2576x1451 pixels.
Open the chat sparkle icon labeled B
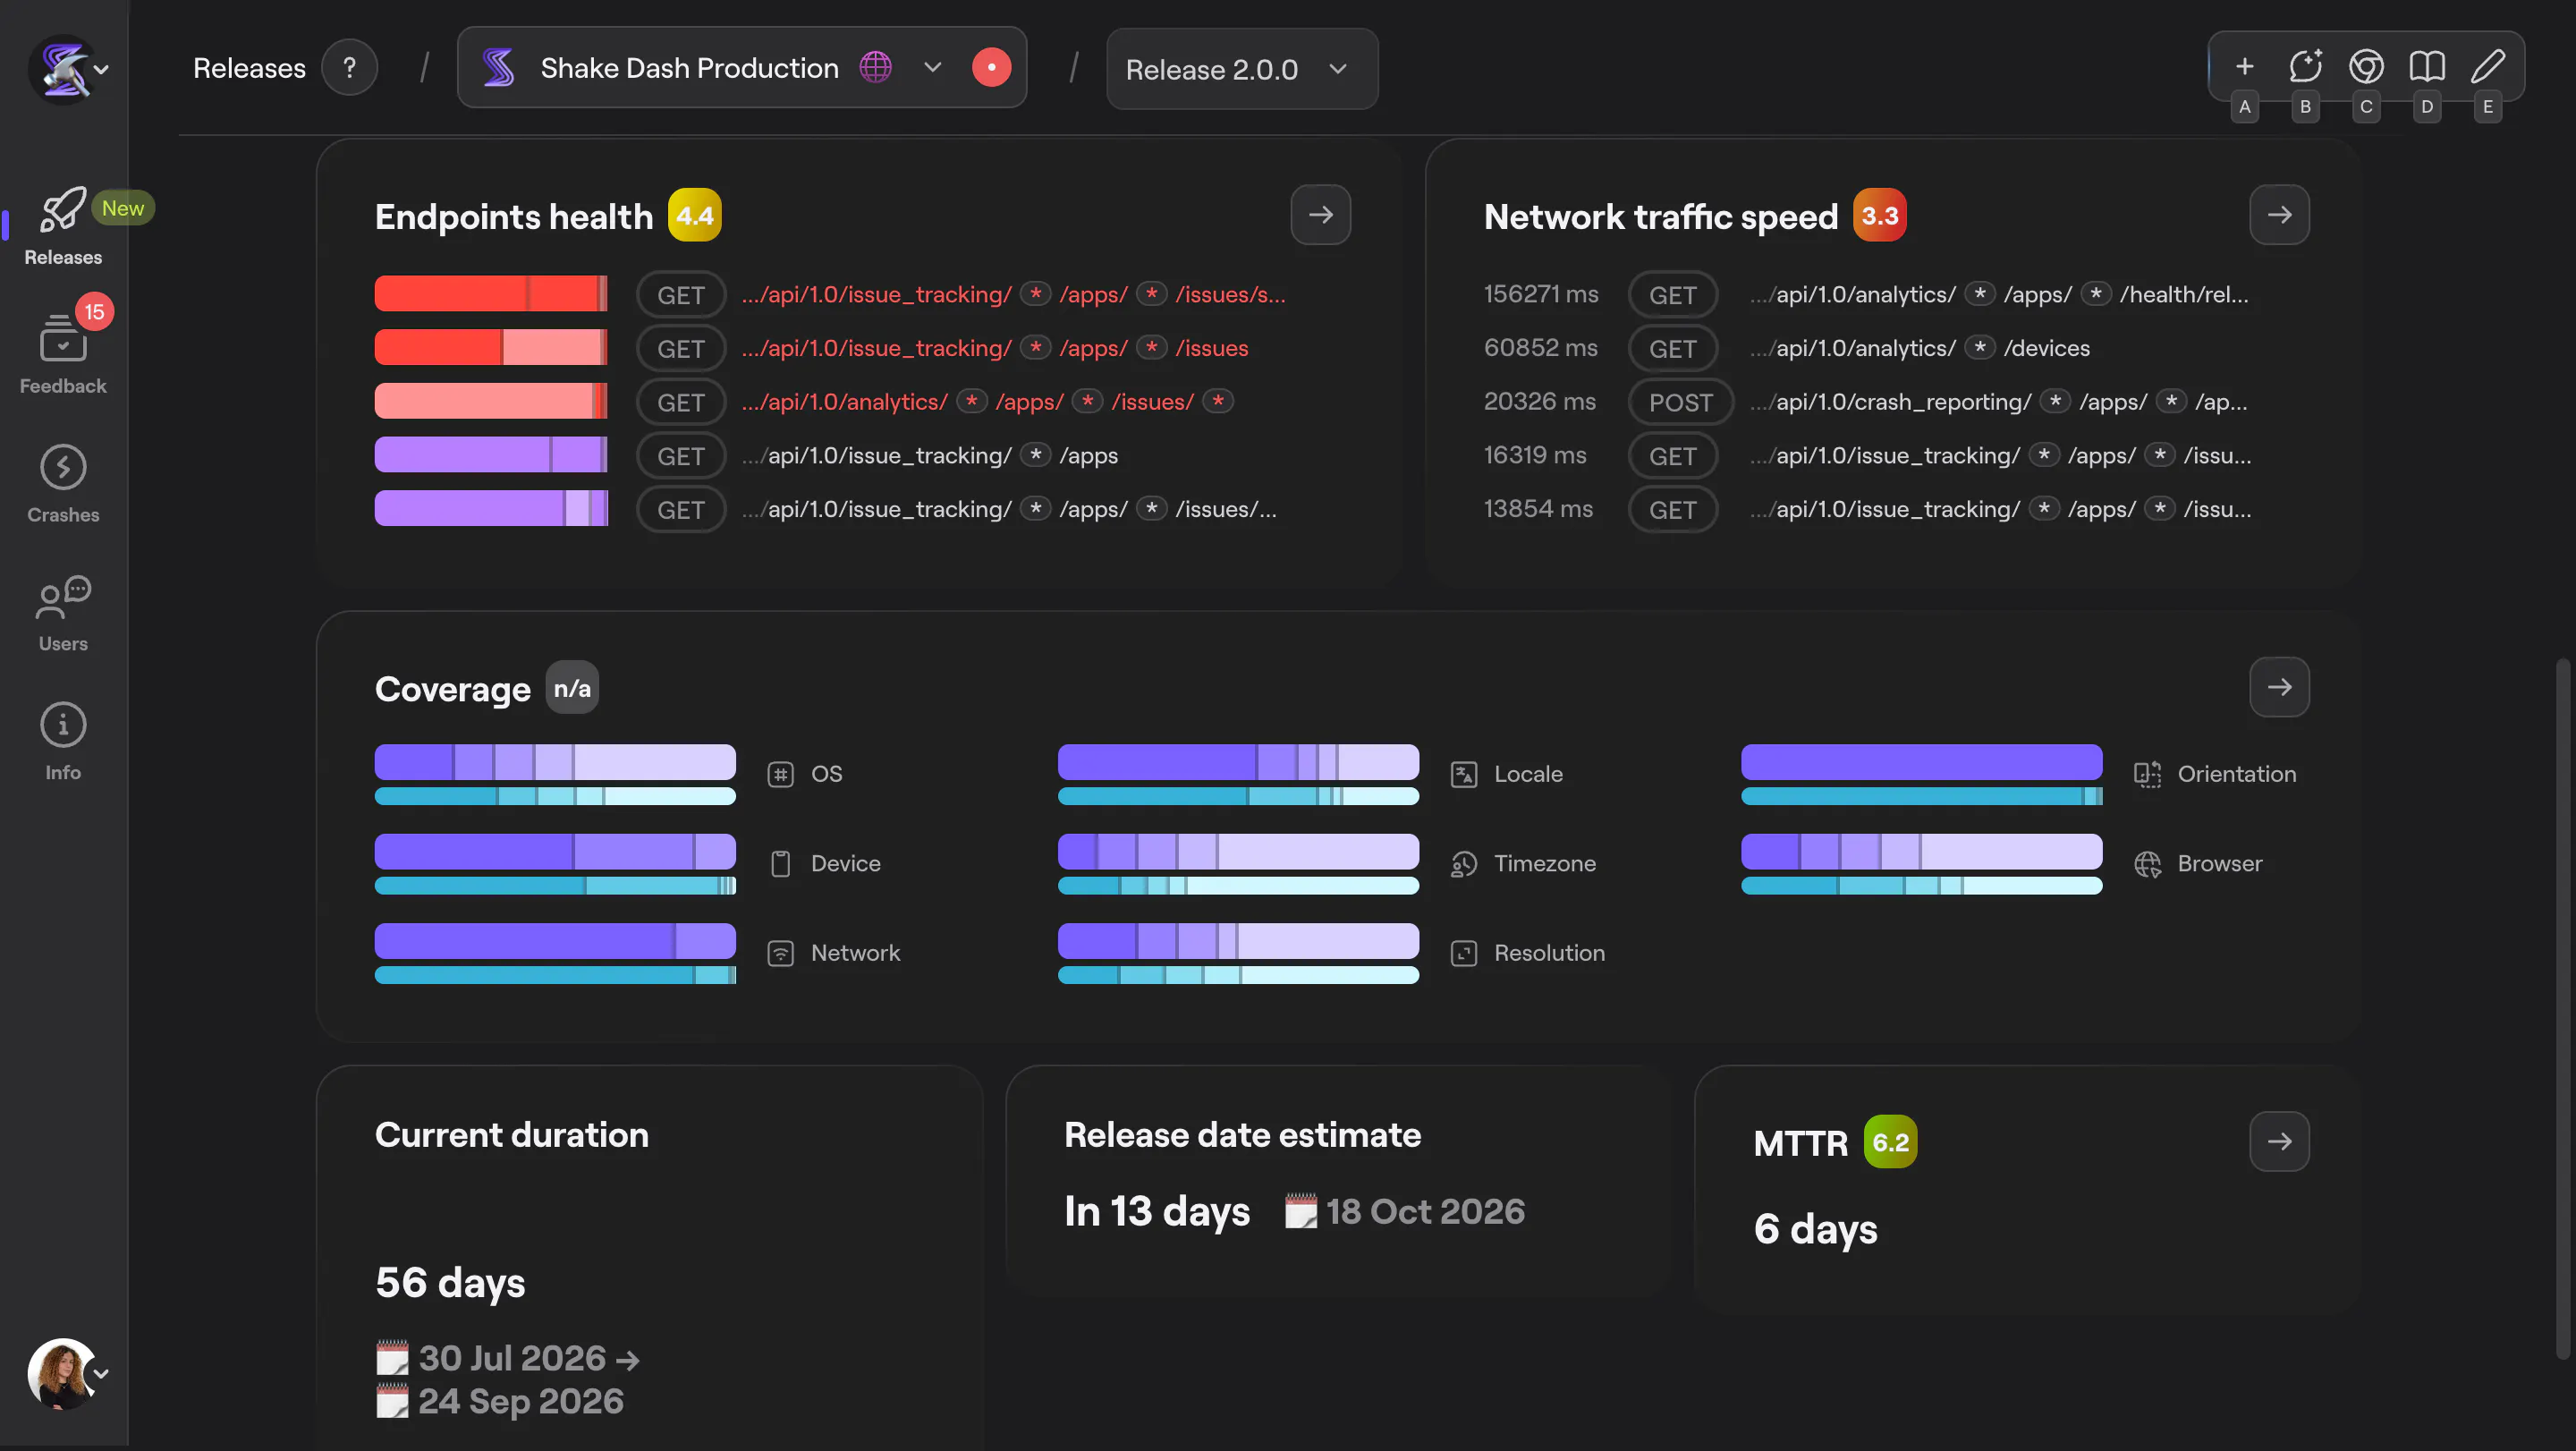[x=2305, y=67]
